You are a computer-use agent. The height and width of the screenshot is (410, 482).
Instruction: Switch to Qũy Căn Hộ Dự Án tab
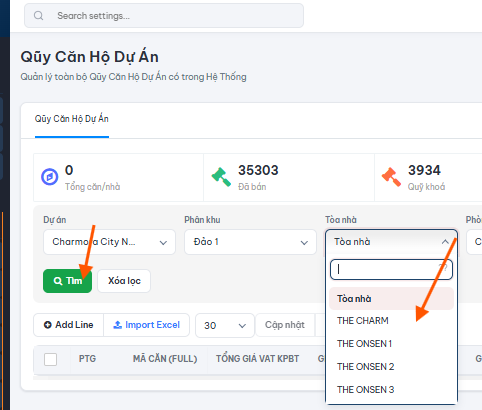tap(72, 119)
